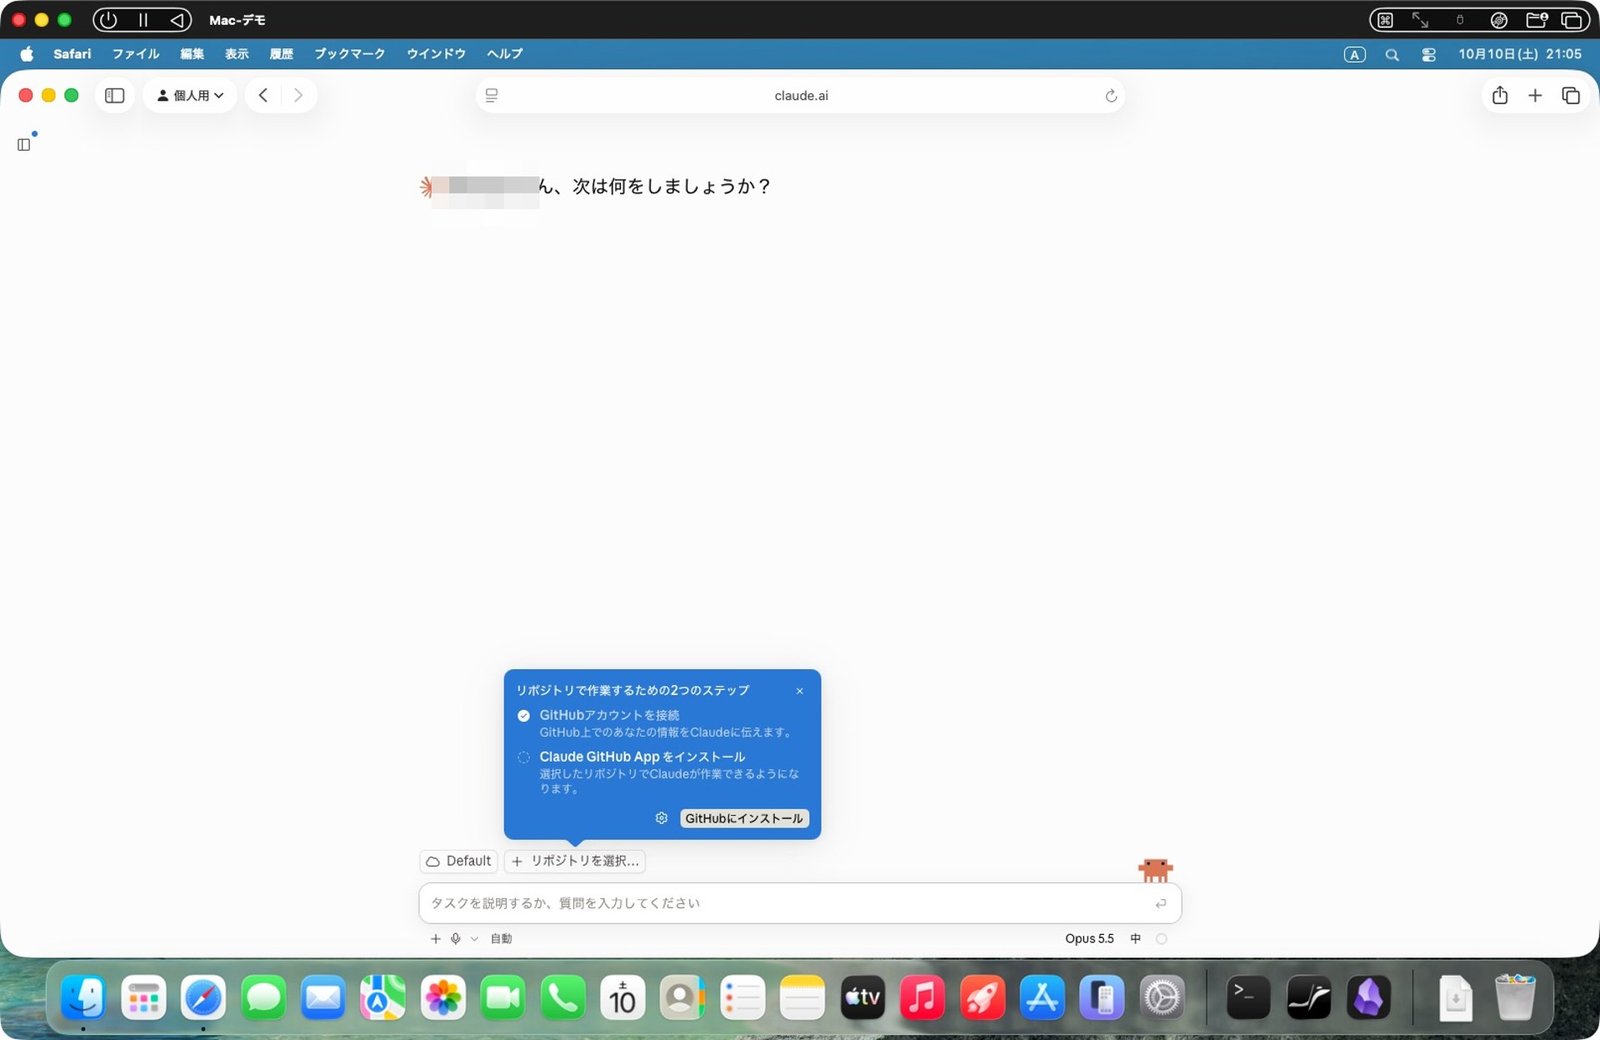Click the VM resize display arrows icon
Viewport: 1600px width, 1040px height.
[x=1420, y=20]
